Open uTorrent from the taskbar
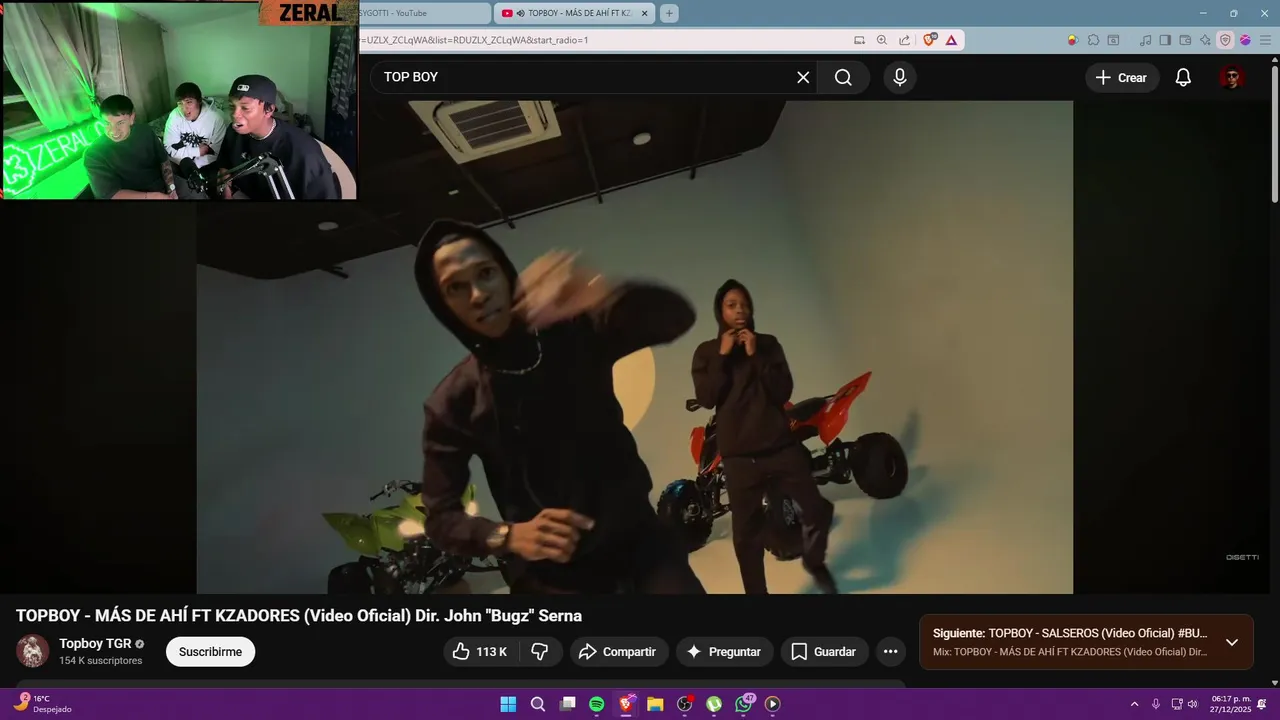 [714, 704]
